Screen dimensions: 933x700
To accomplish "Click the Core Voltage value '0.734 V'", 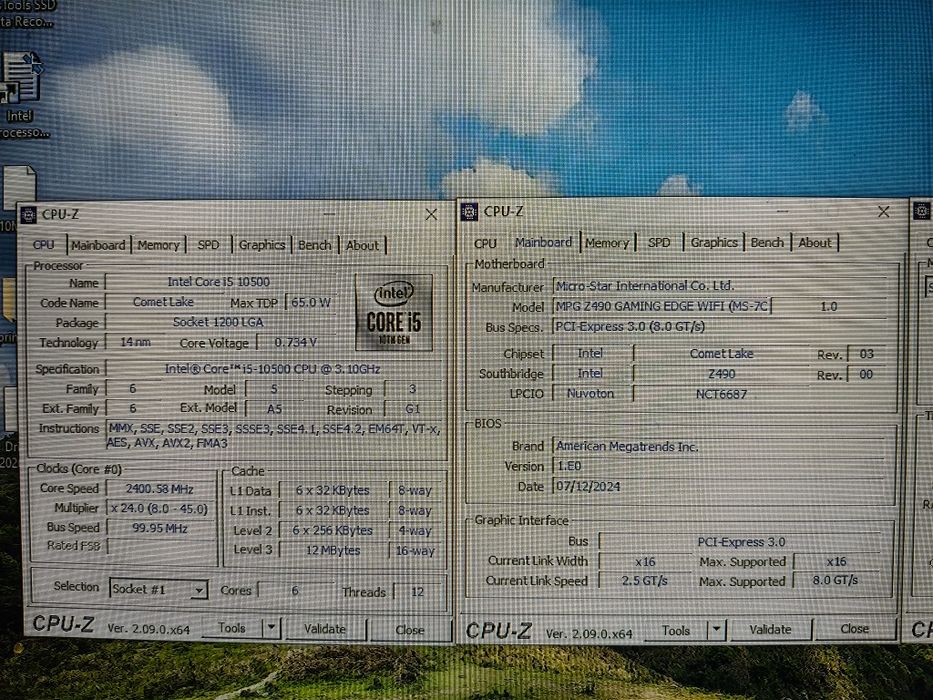I will (296, 342).
